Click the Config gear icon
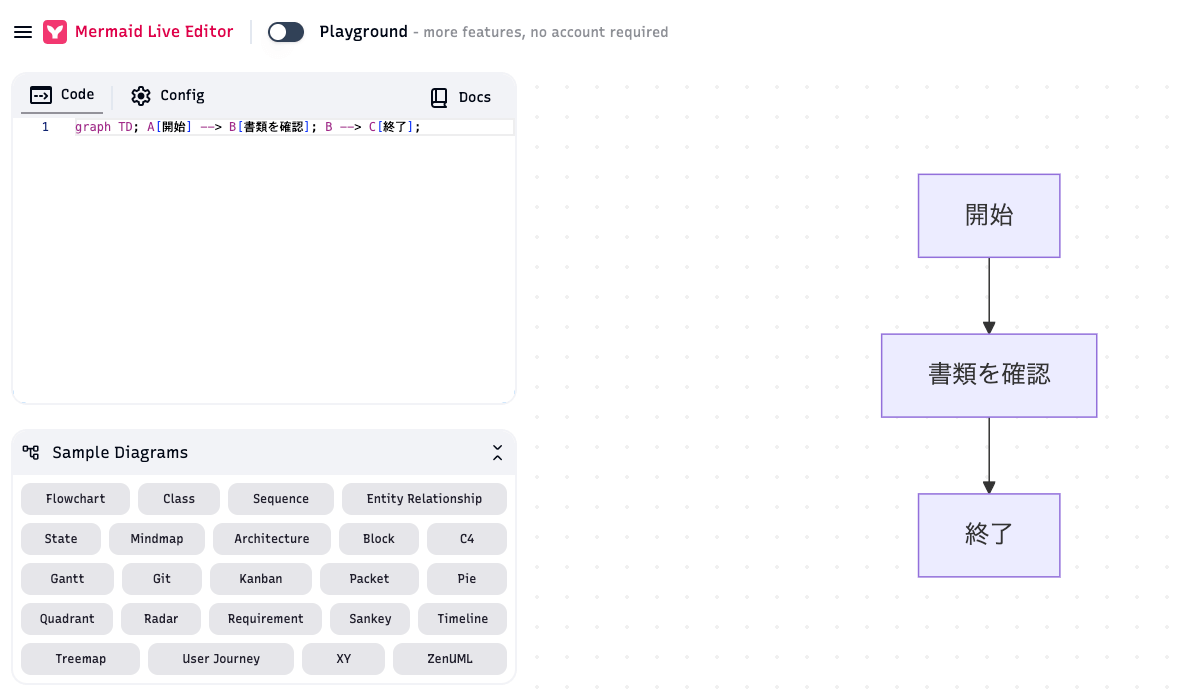 [x=141, y=96]
